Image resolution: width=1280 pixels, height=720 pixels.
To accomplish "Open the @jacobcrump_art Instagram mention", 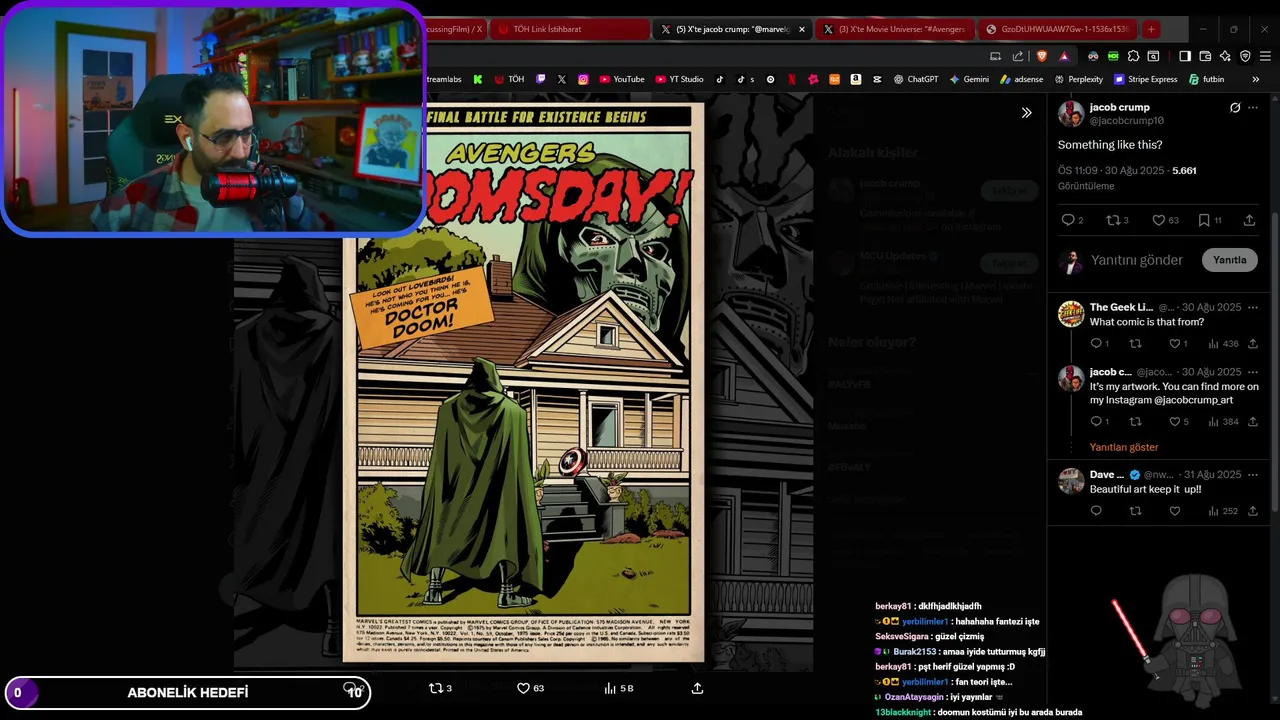I will tap(1193, 400).
